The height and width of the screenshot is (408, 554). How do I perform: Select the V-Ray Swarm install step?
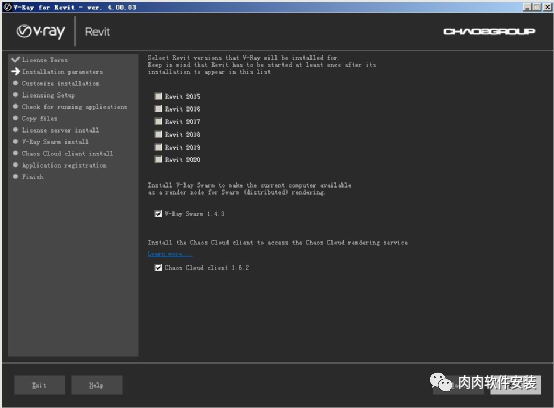[55, 142]
